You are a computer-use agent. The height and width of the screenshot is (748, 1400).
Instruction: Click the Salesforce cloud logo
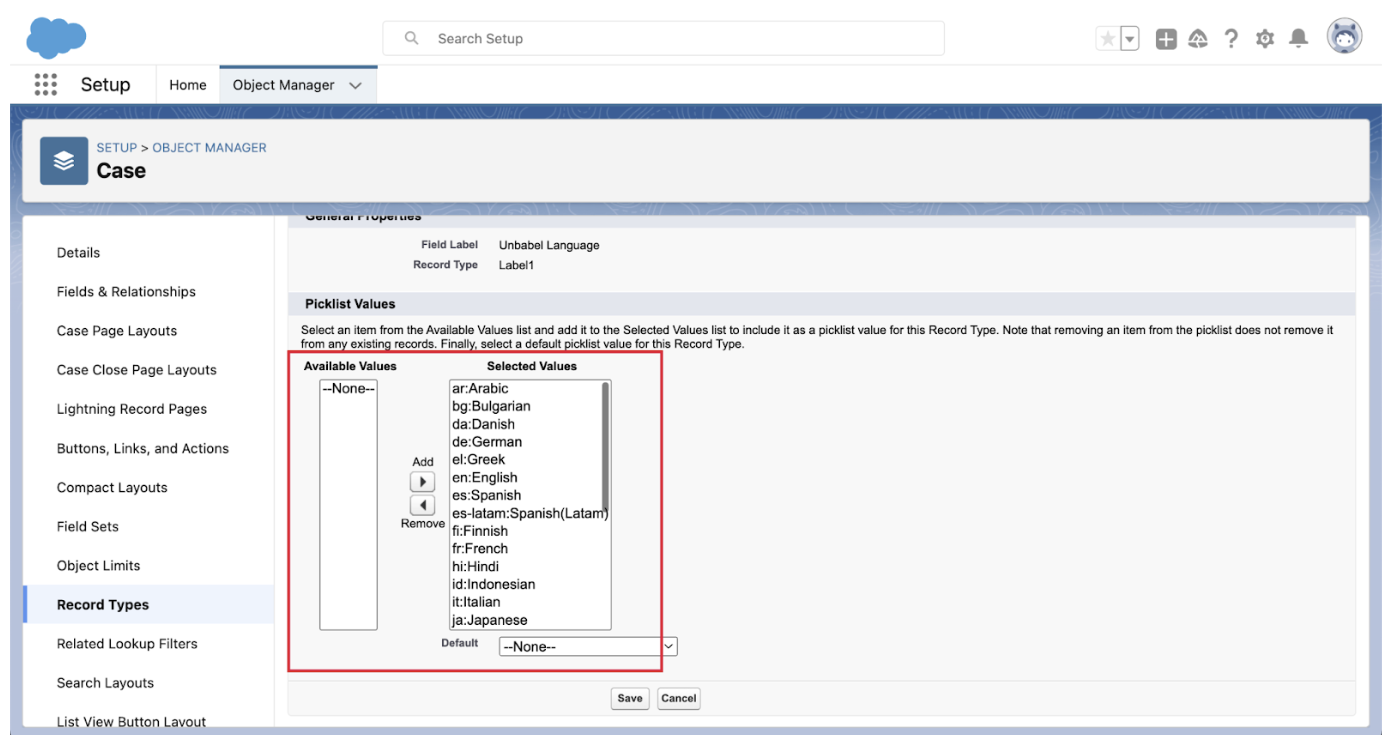coord(56,38)
